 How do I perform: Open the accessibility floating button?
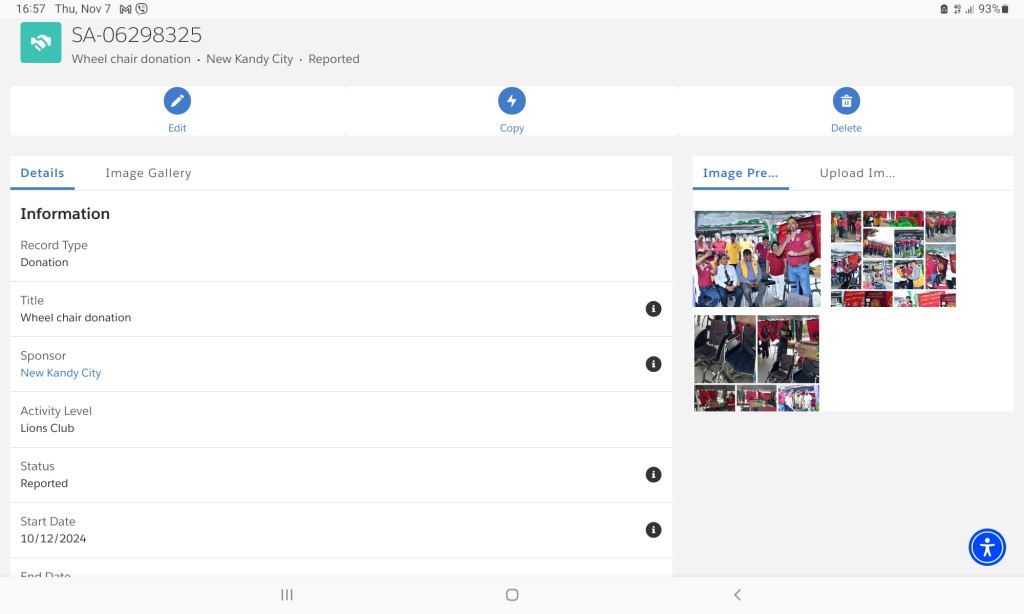[987, 547]
